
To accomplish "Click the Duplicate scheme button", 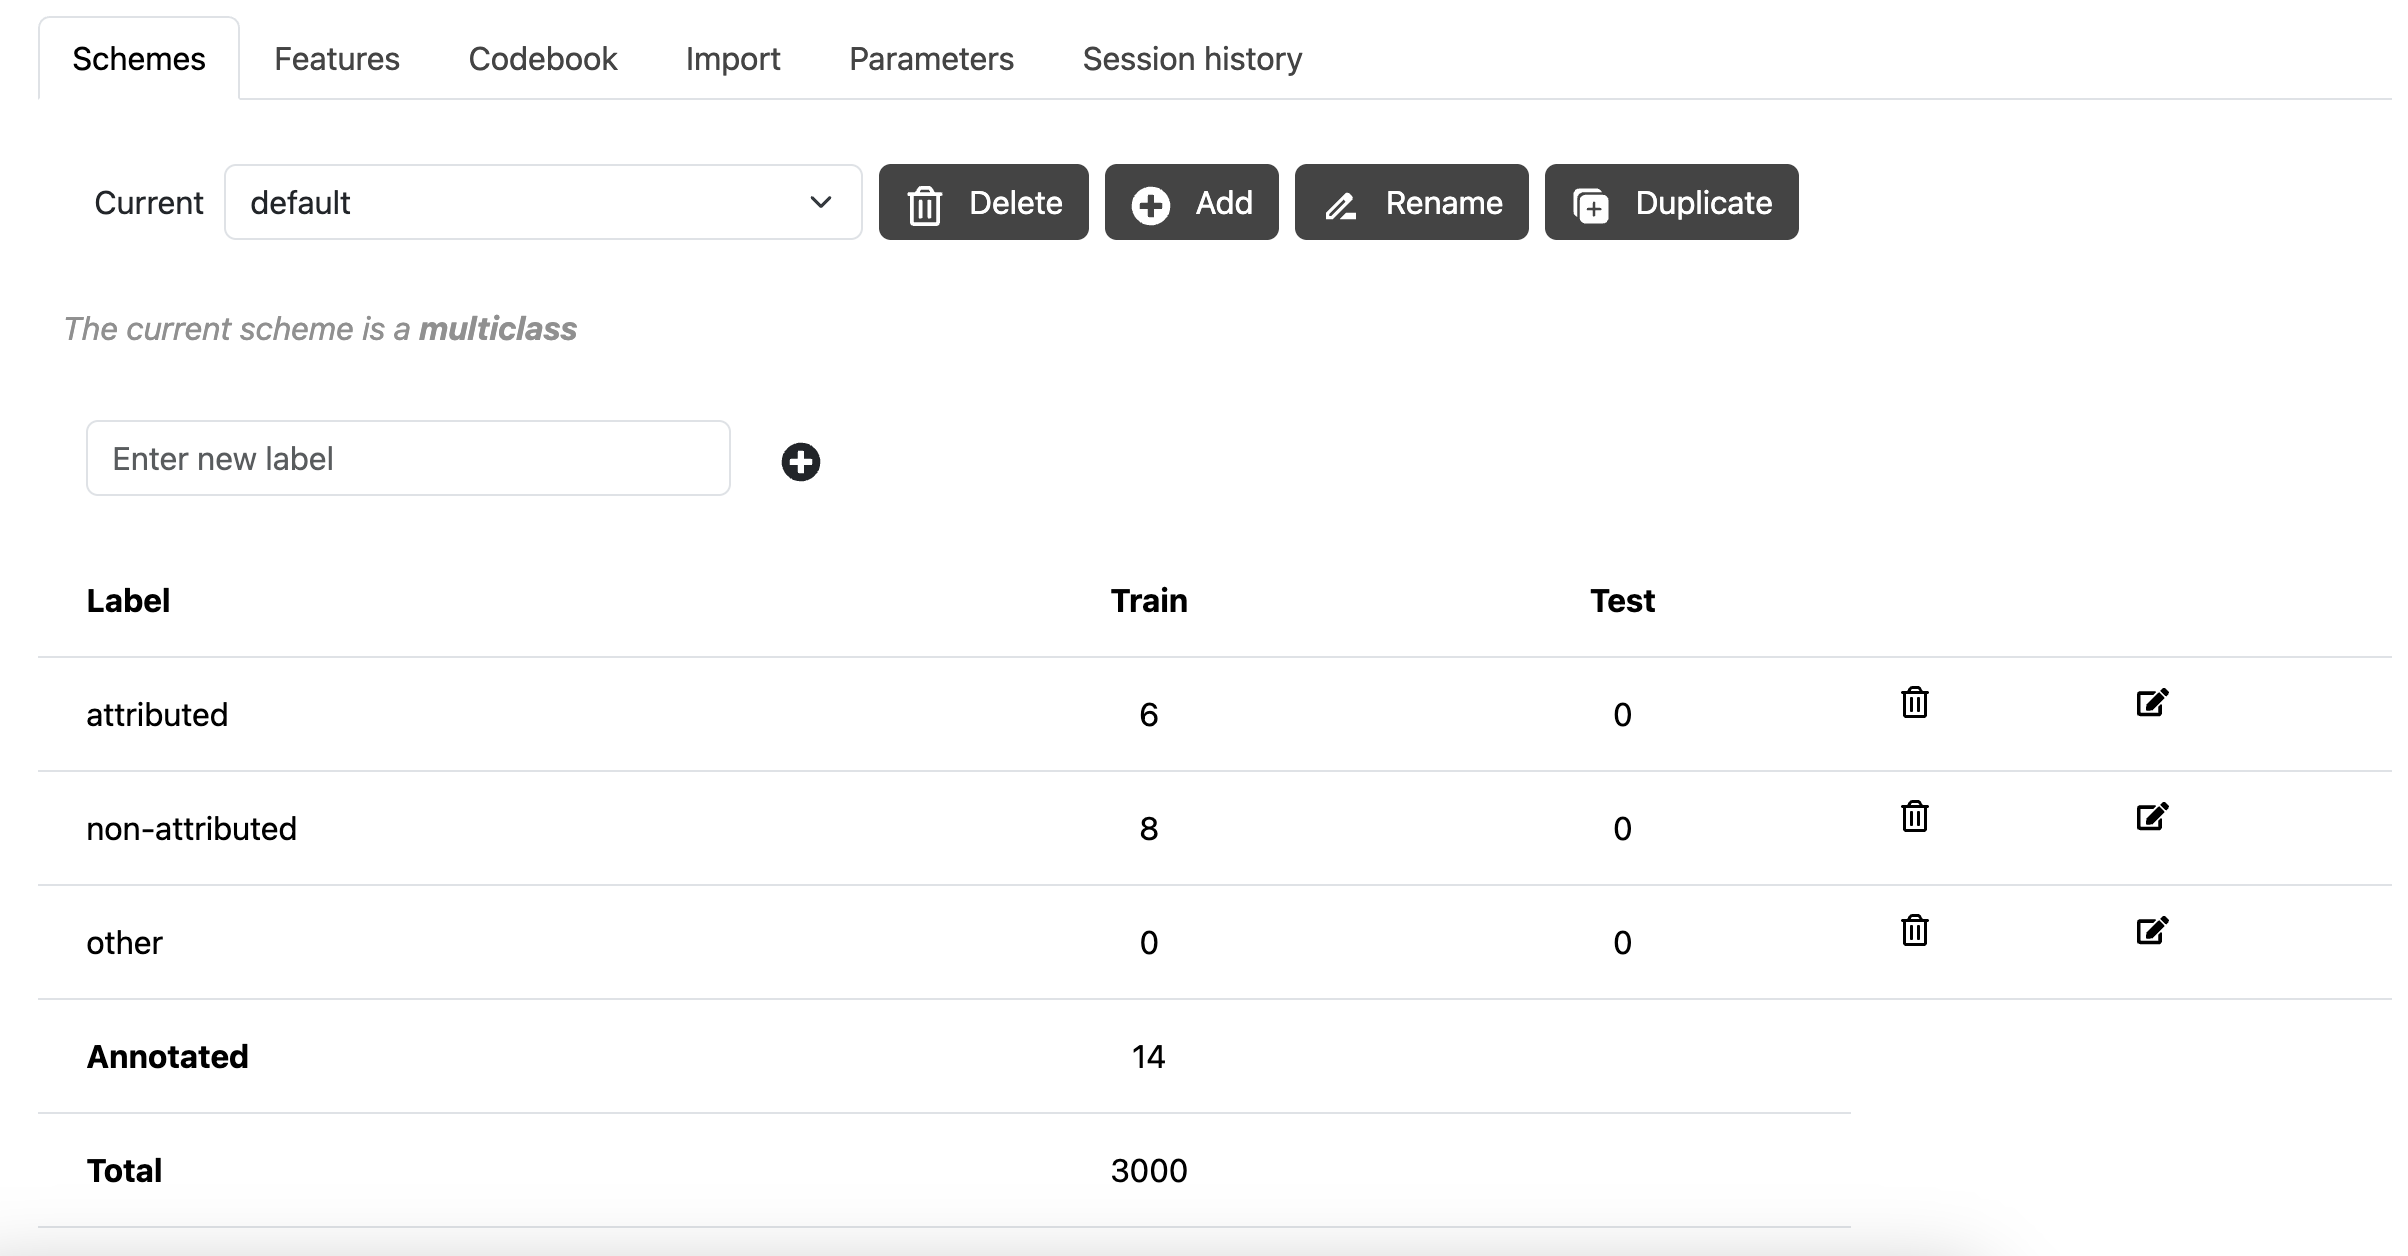I will 1672,202.
